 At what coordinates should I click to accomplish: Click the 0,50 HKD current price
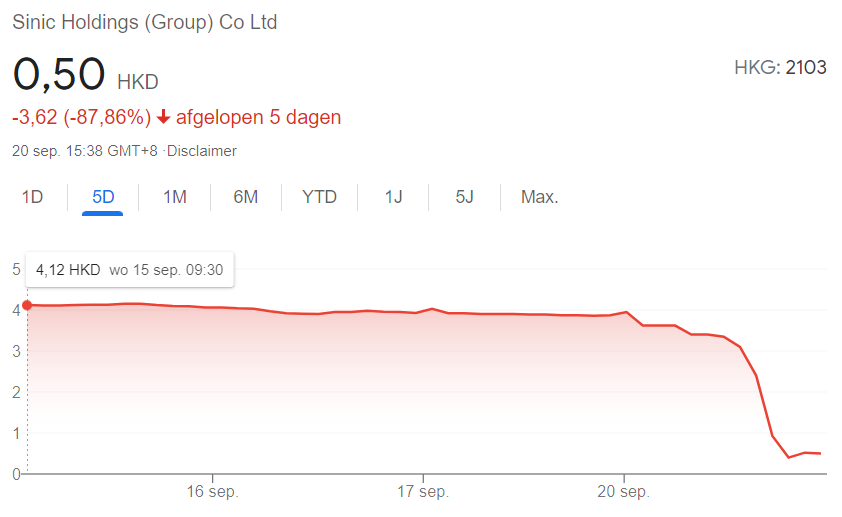coord(85,75)
